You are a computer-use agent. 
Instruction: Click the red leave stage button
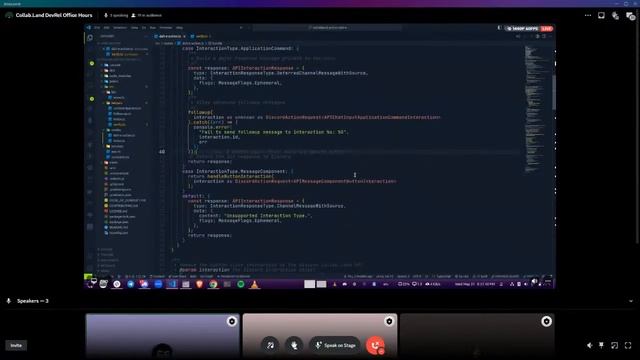pos(375,345)
